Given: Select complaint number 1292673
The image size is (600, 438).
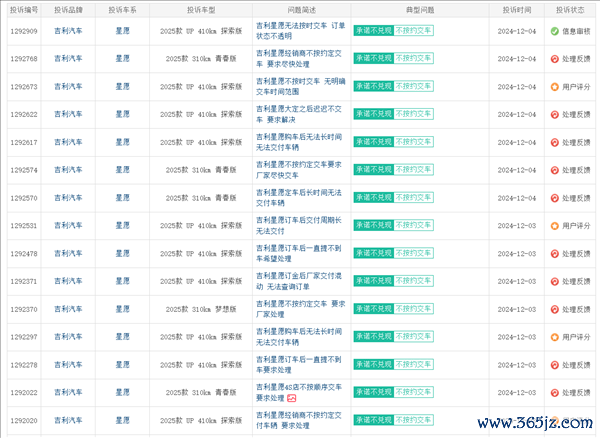Looking at the screenshot, I should click(x=24, y=87).
